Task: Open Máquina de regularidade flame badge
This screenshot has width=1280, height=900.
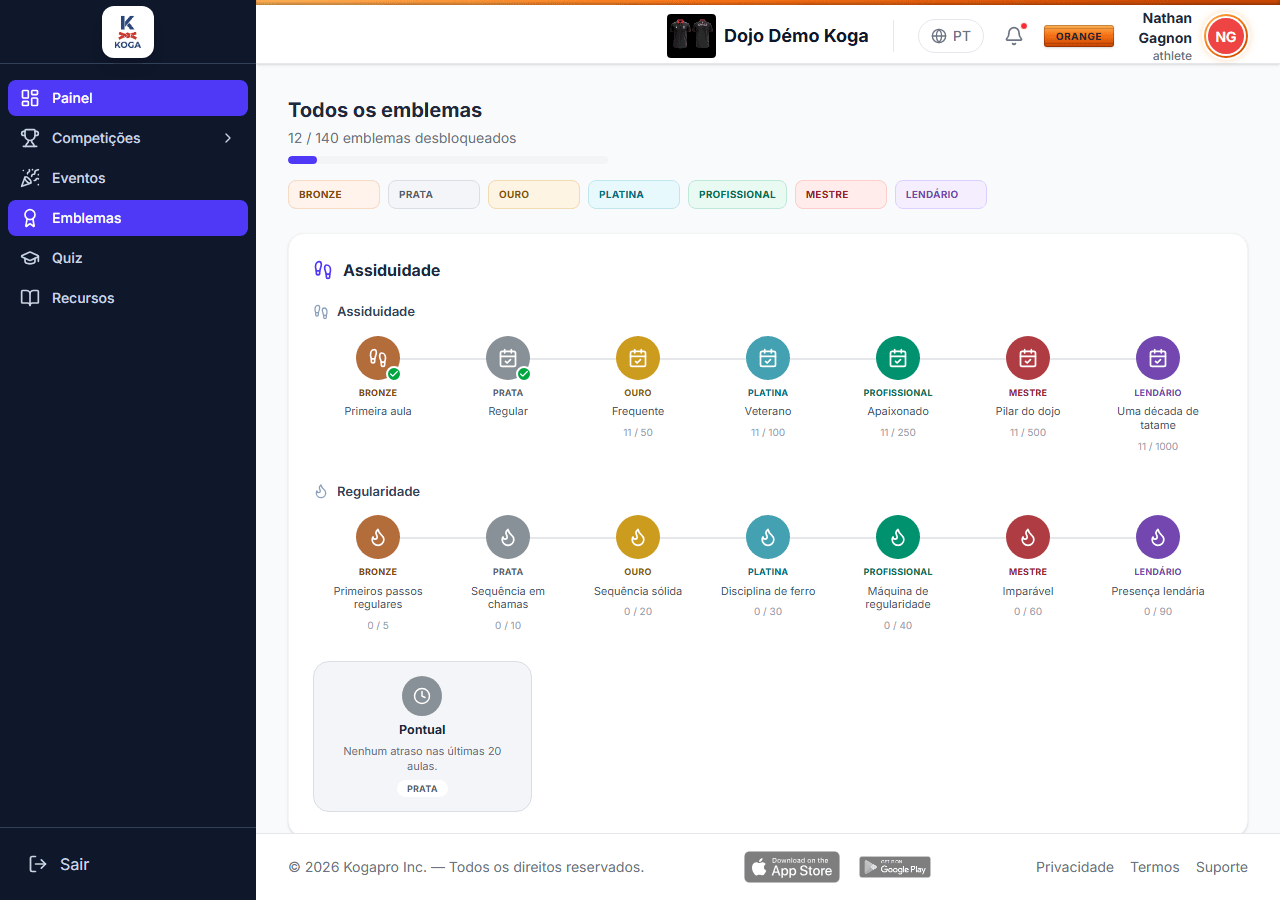Action: 898,537
